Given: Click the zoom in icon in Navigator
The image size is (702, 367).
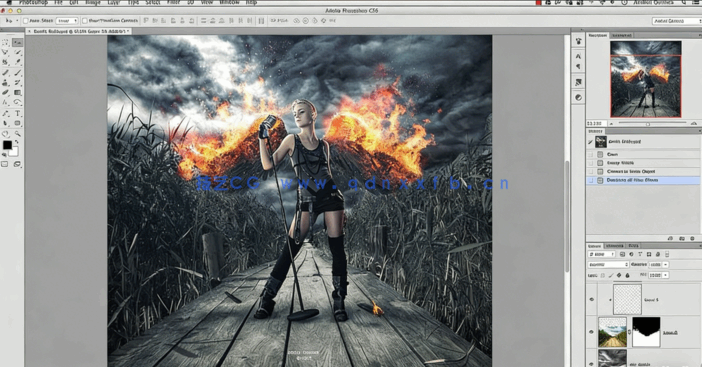Looking at the screenshot, I should 694,123.
